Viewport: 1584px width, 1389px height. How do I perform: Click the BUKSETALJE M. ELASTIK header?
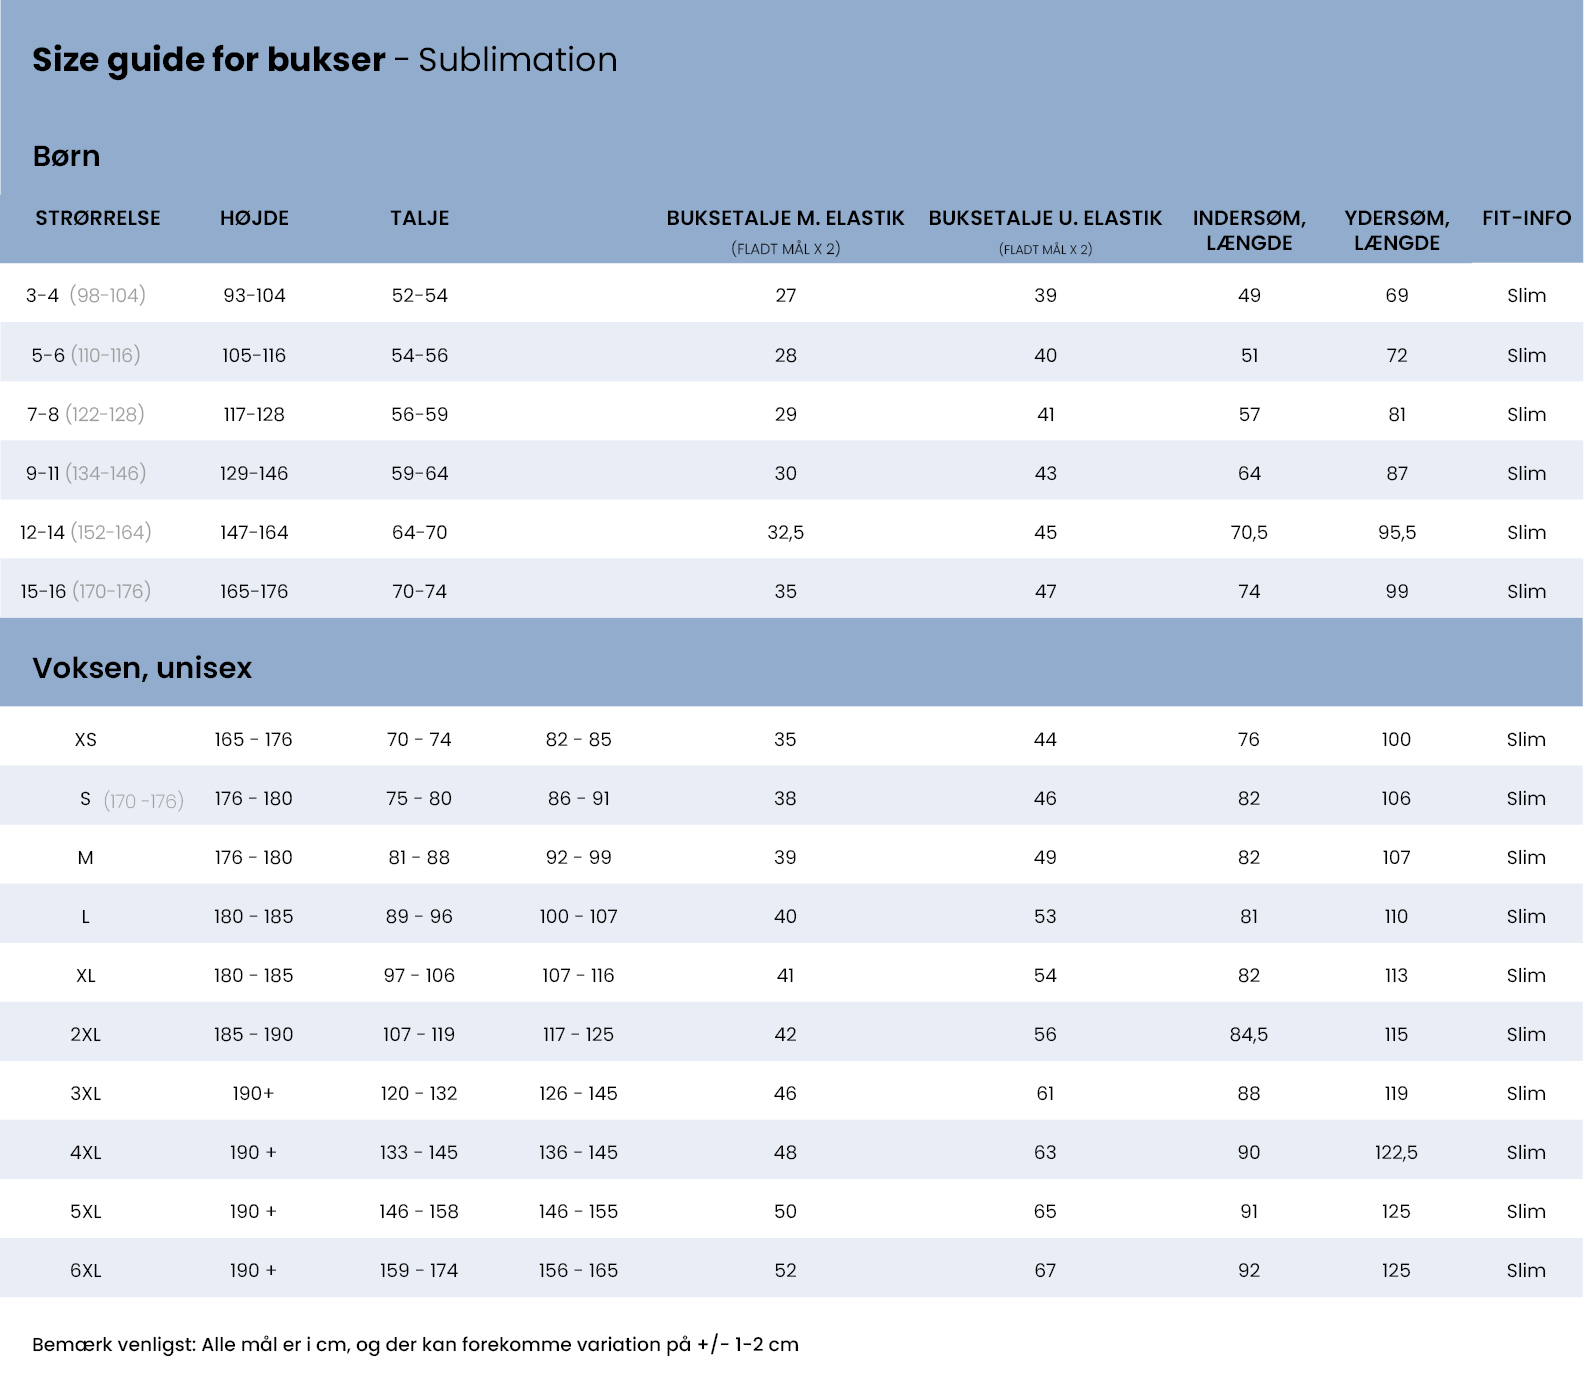click(x=785, y=218)
